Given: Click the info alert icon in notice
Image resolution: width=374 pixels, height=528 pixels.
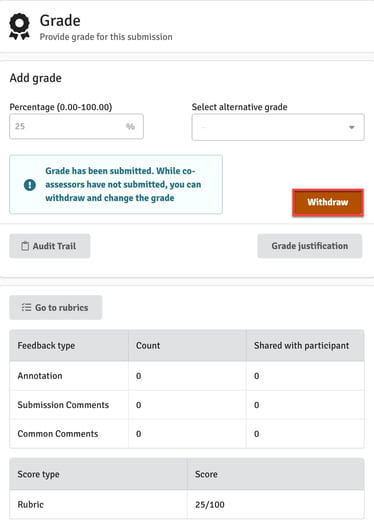Looking at the screenshot, I should click(x=30, y=185).
